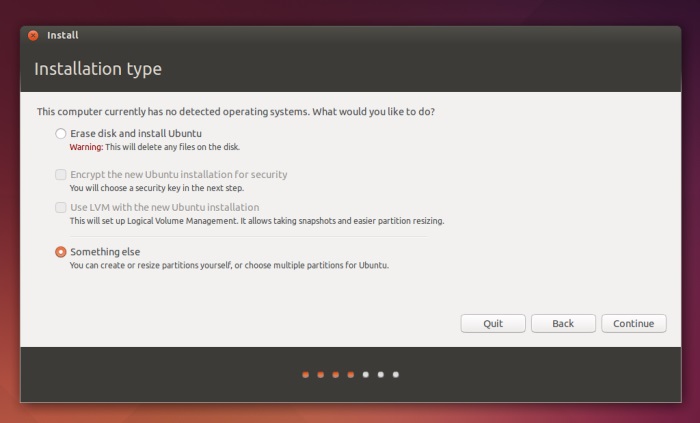Image resolution: width=700 pixels, height=423 pixels.
Task: Click the 'Warning:' red text label
Action: [x=86, y=147]
